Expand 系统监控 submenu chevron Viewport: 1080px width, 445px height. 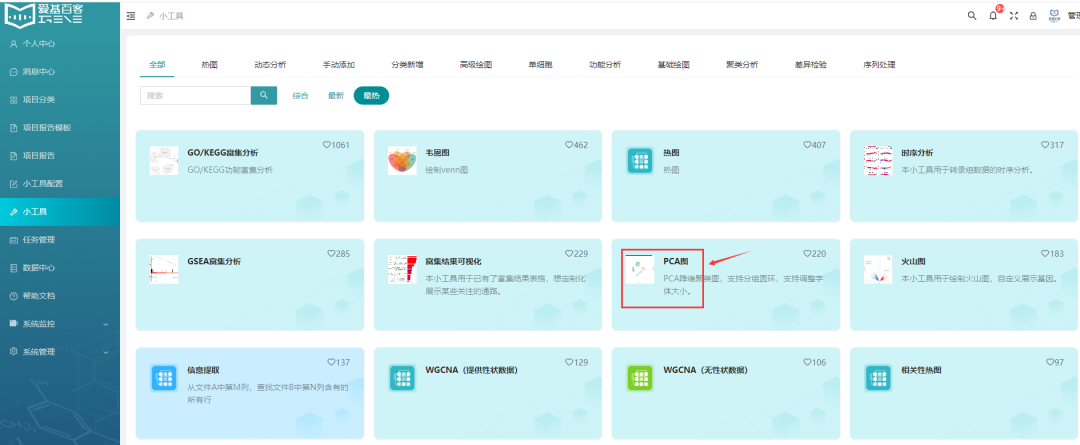[x=105, y=324]
